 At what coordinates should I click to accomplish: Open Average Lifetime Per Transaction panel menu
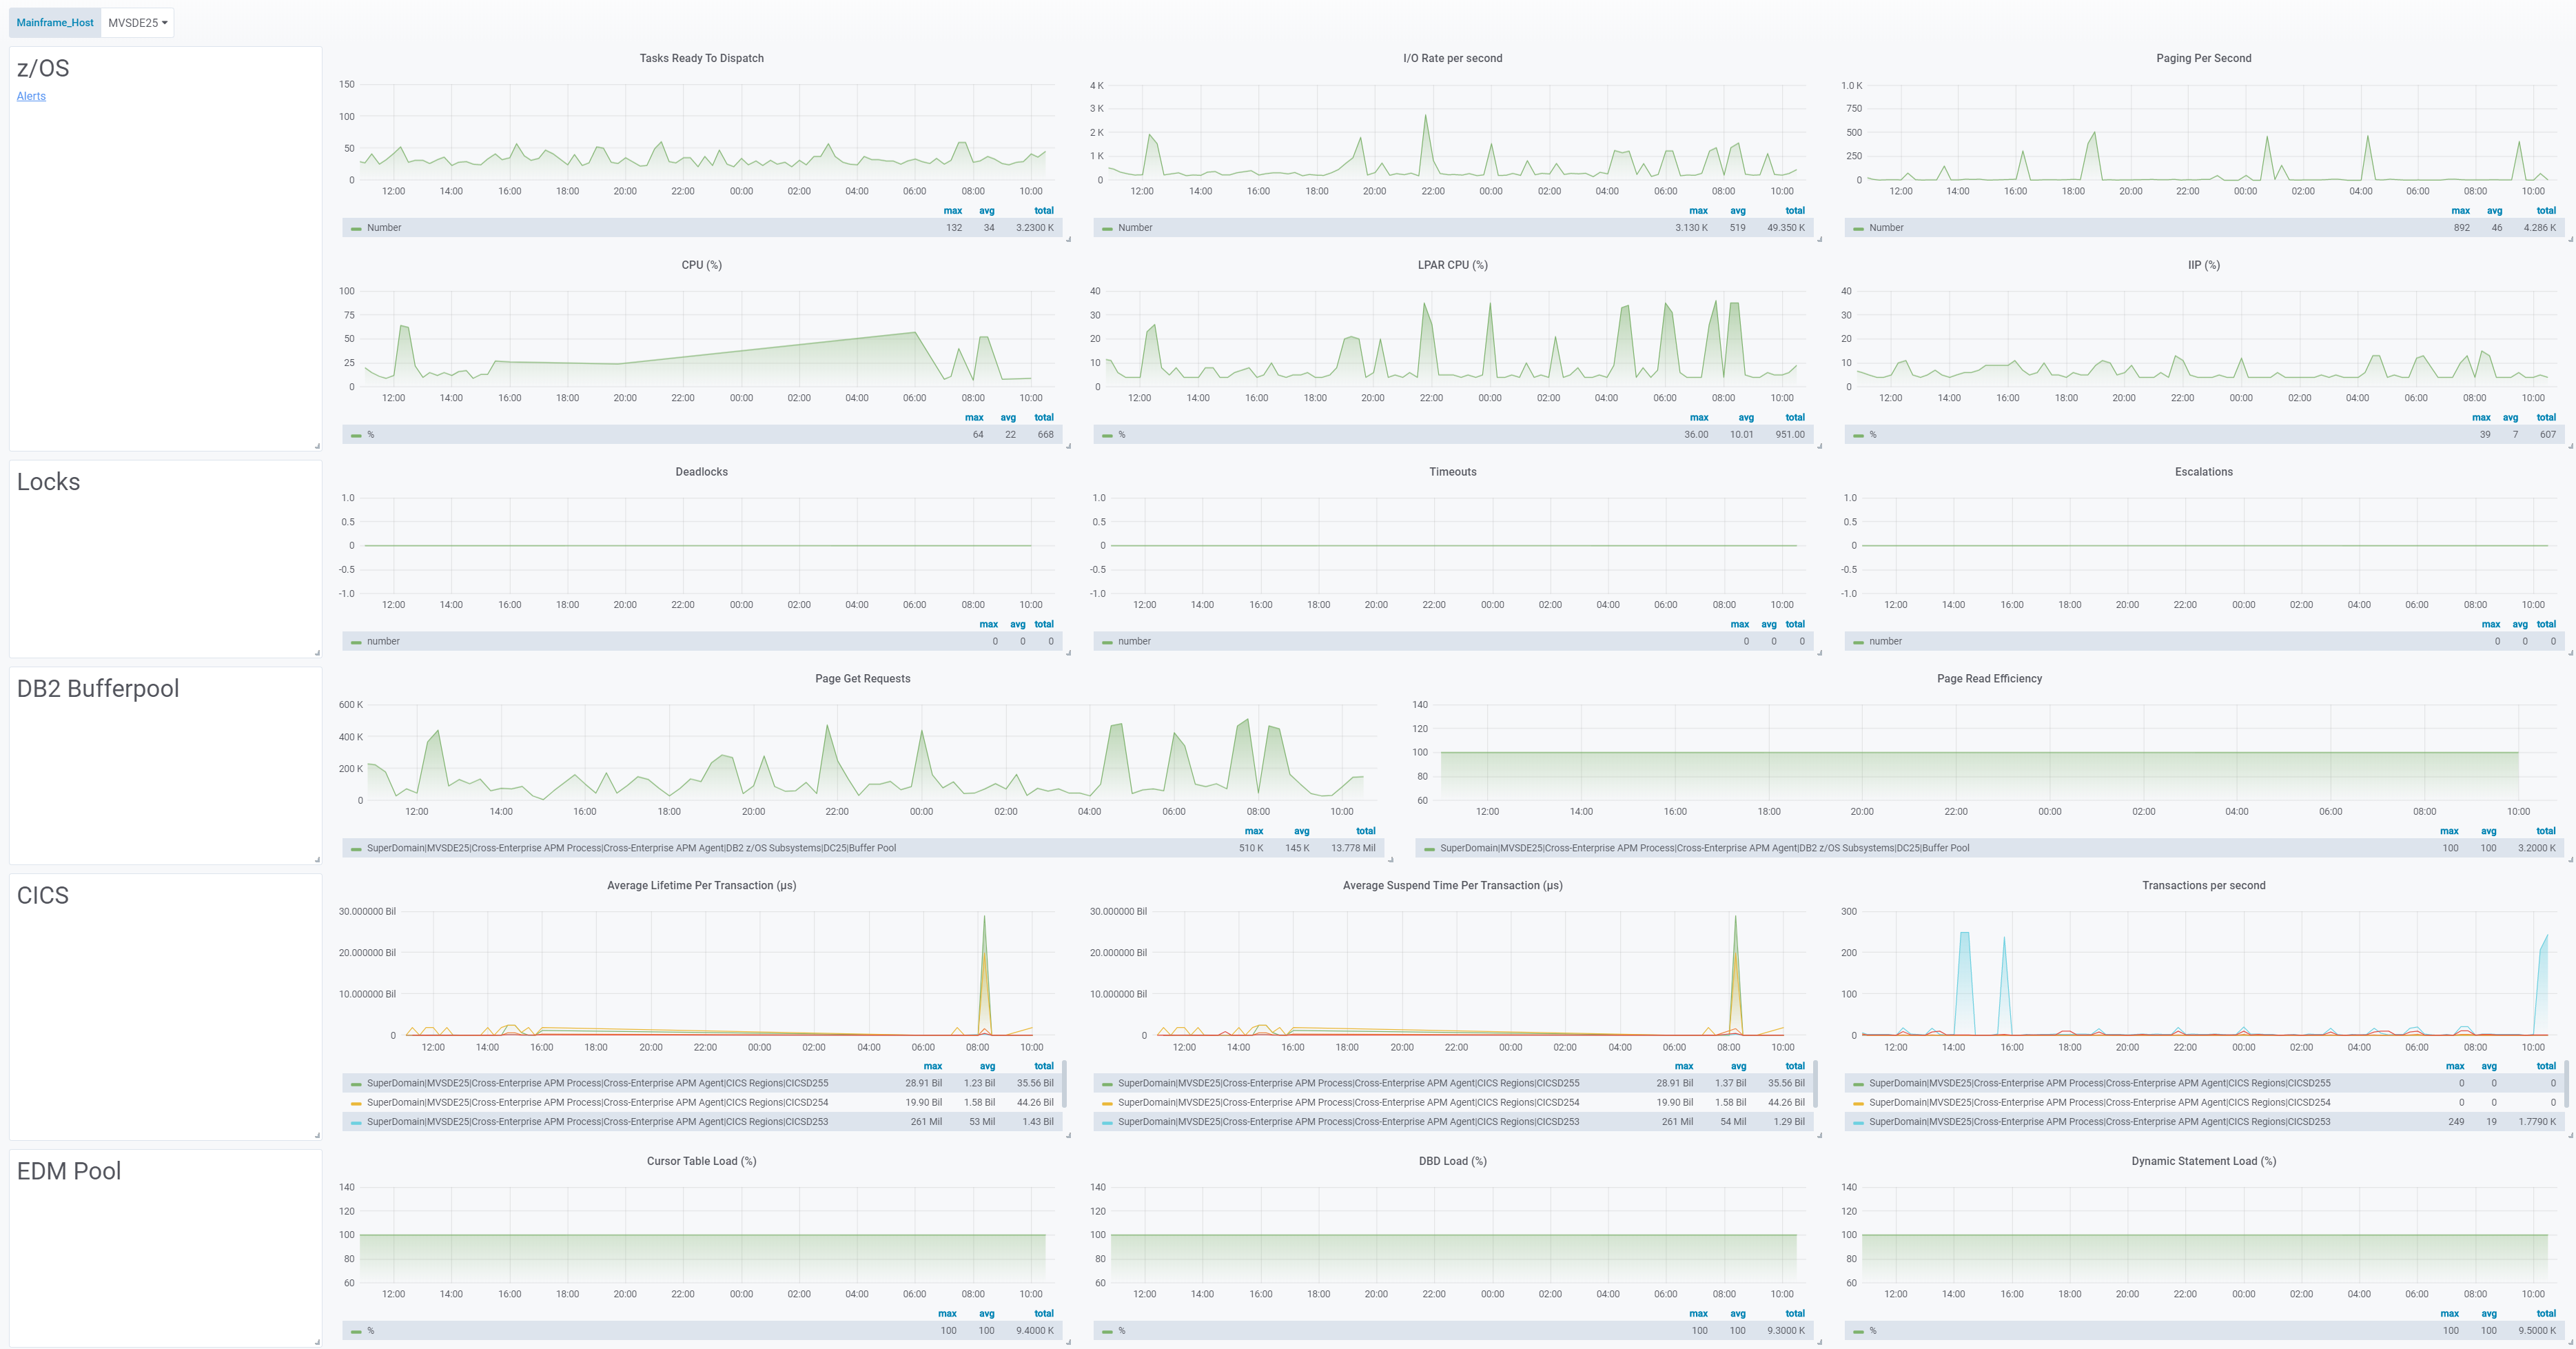[701, 886]
